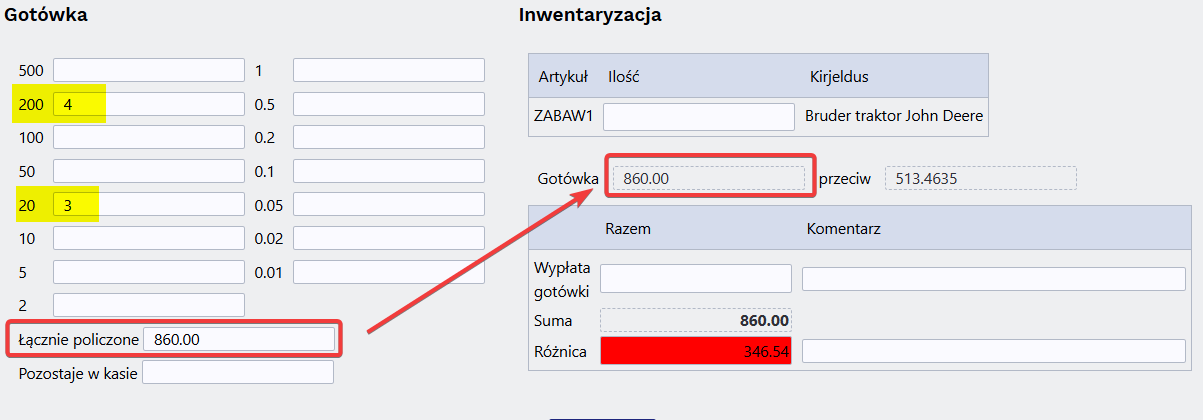Click the Łącznie policzone total field
The image size is (1203, 420).
[x=238, y=339]
